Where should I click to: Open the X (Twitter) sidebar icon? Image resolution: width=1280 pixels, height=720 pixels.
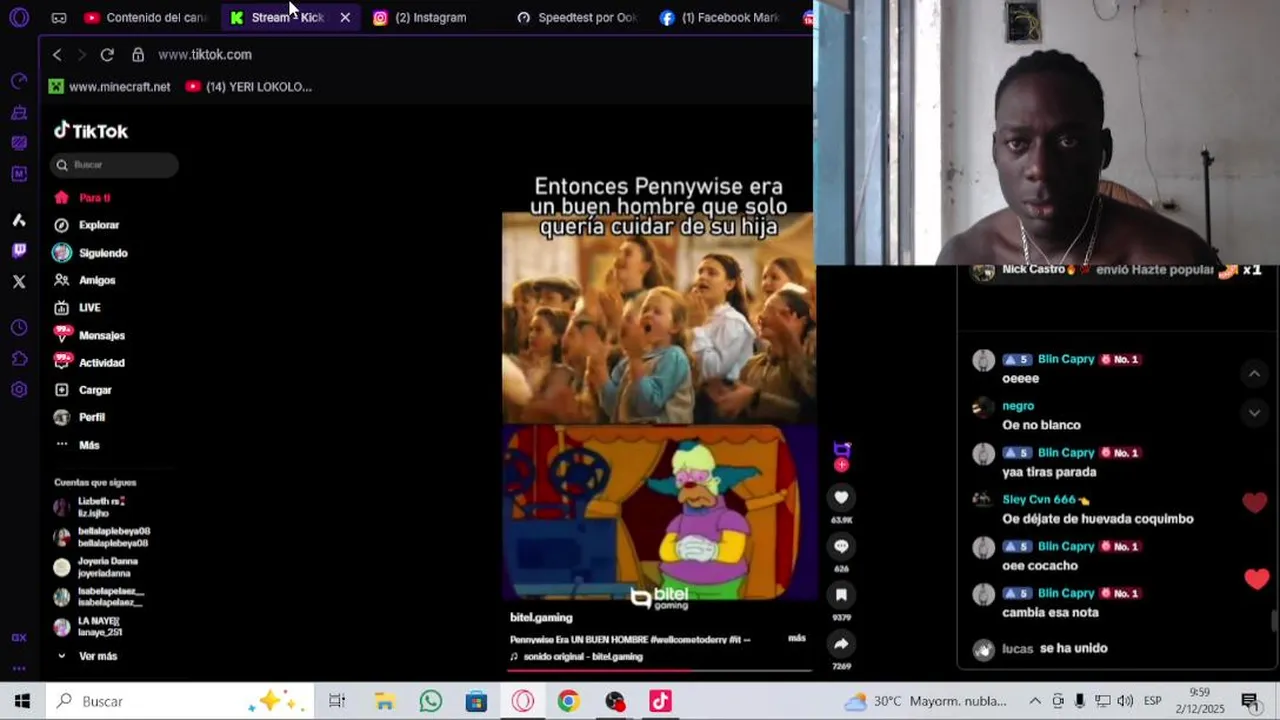pyautogui.click(x=19, y=282)
